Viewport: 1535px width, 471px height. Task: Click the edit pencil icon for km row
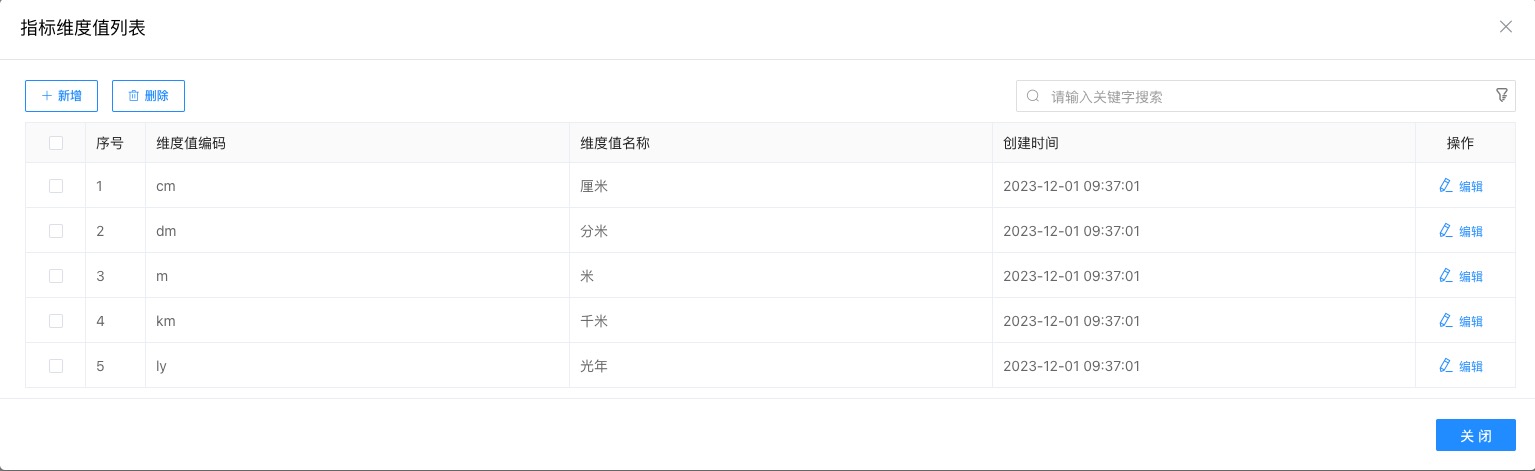(x=1444, y=320)
